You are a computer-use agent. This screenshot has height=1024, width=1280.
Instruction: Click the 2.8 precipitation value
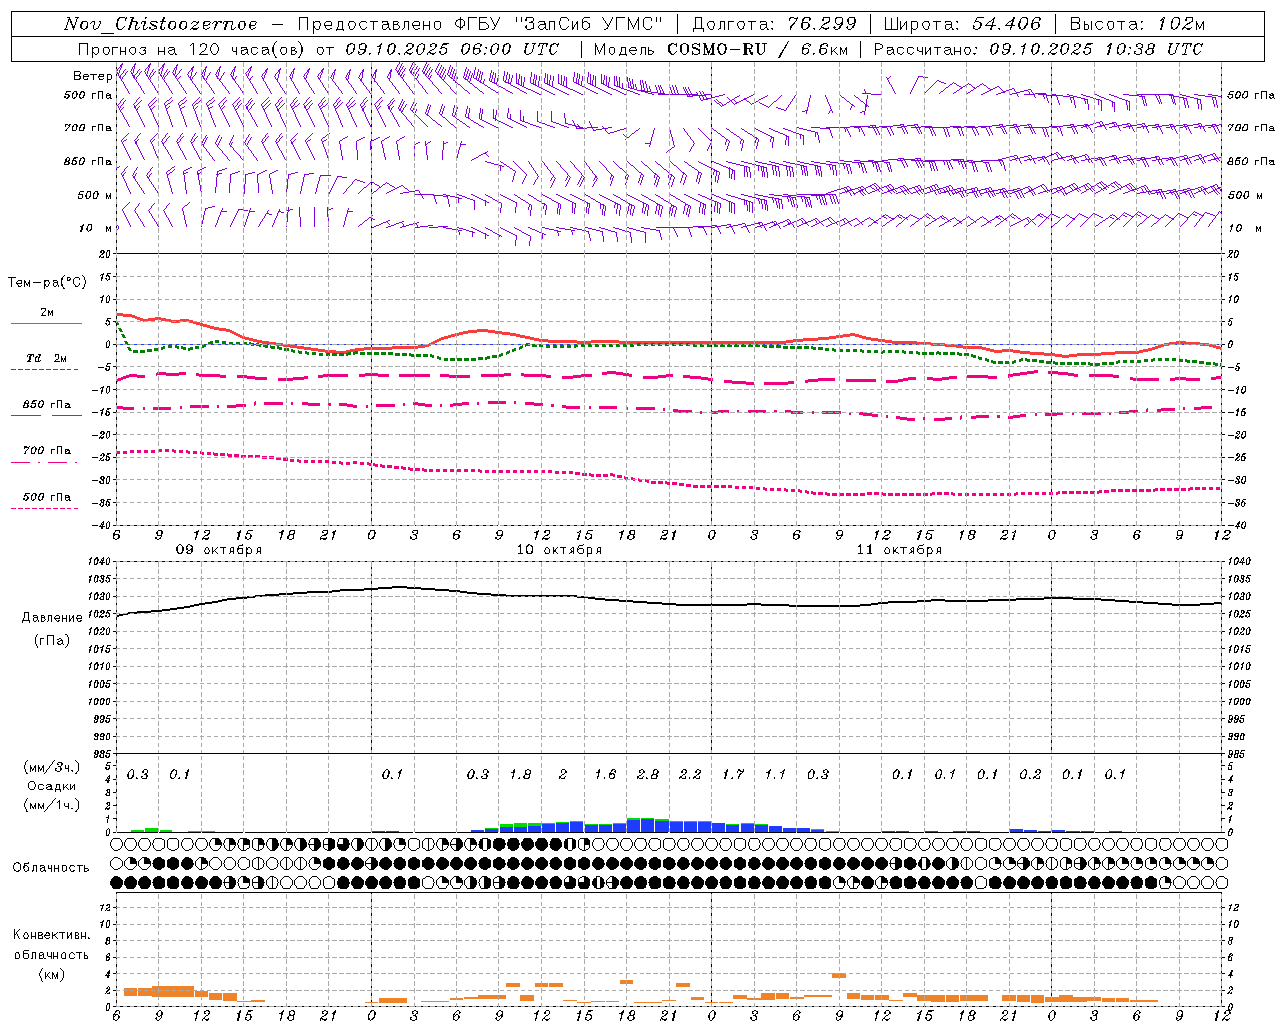tap(648, 775)
